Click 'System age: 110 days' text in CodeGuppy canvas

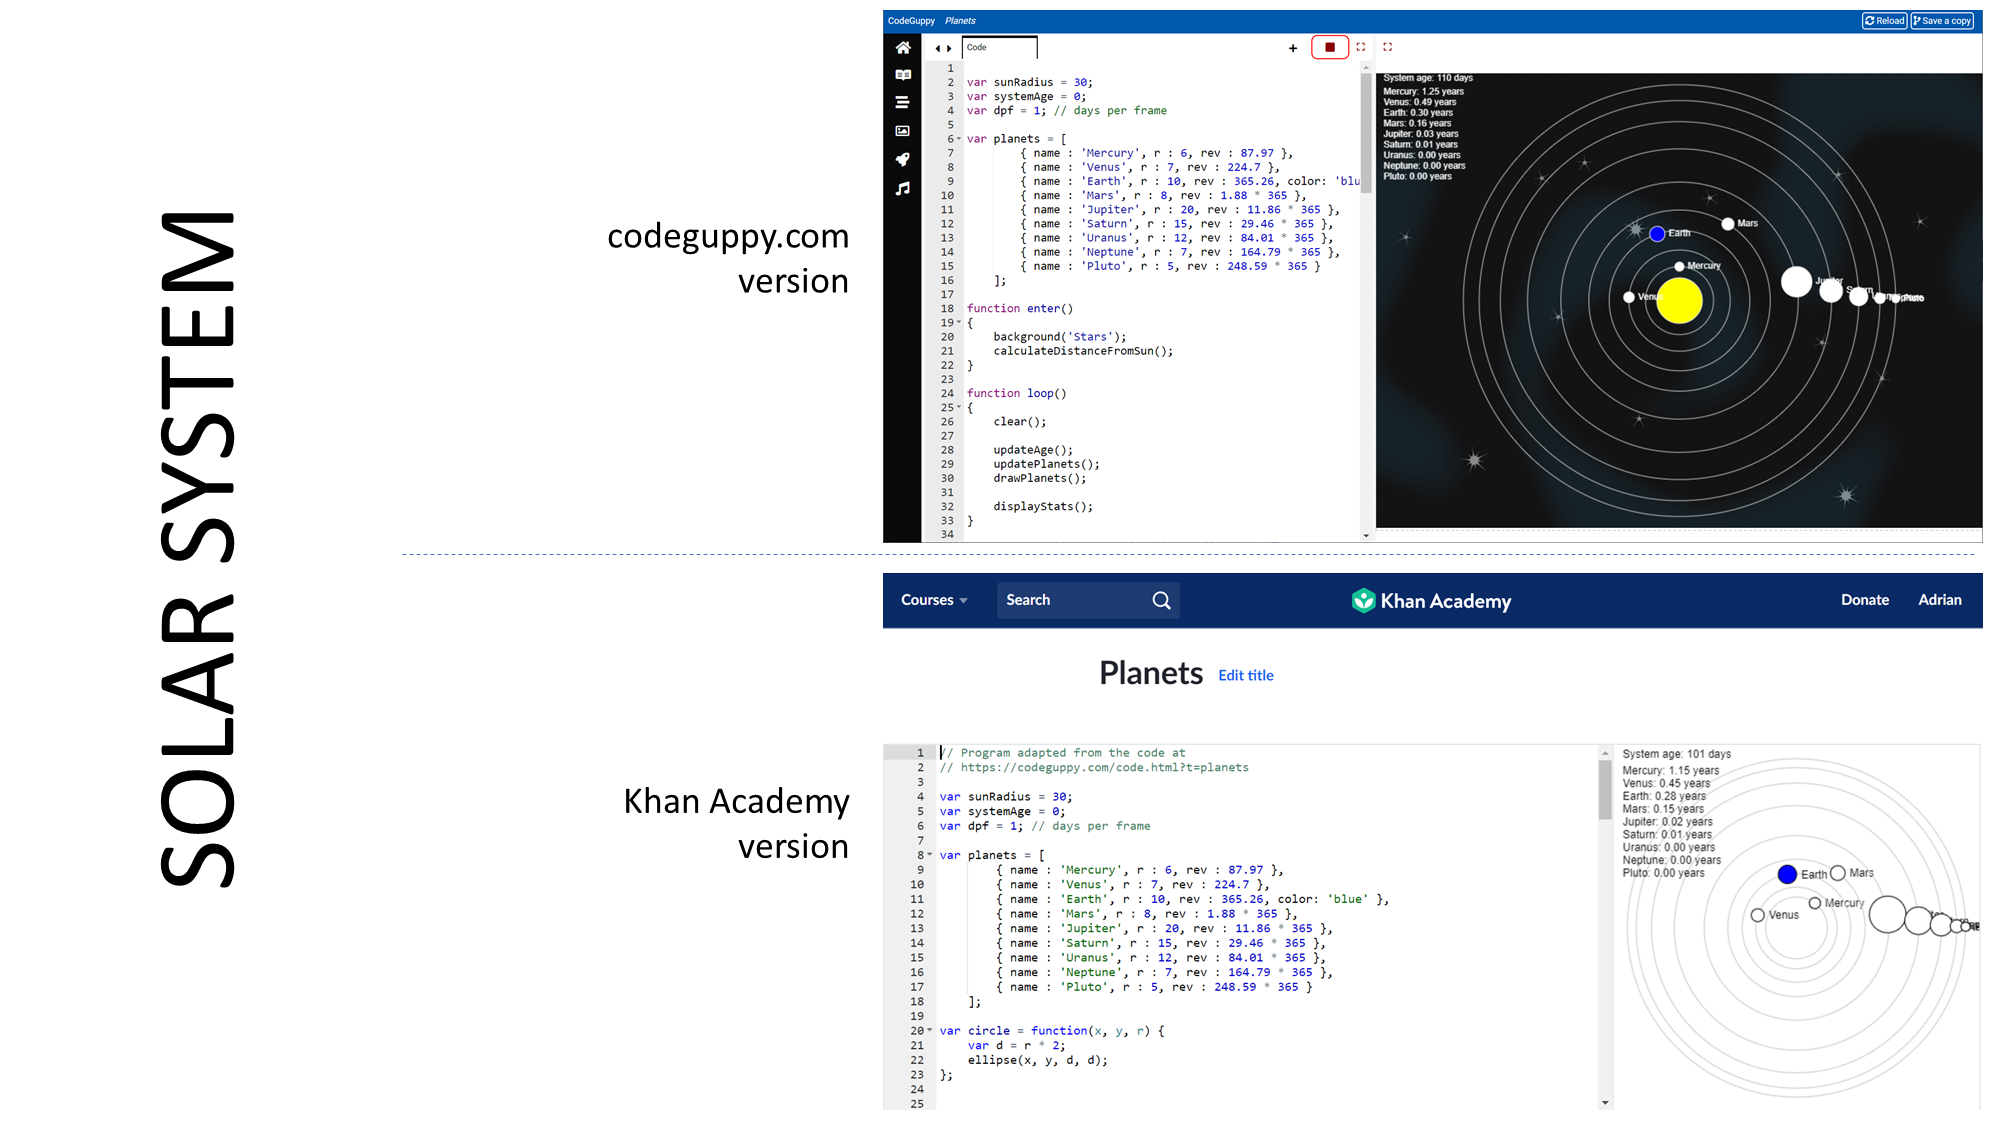tap(1428, 78)
